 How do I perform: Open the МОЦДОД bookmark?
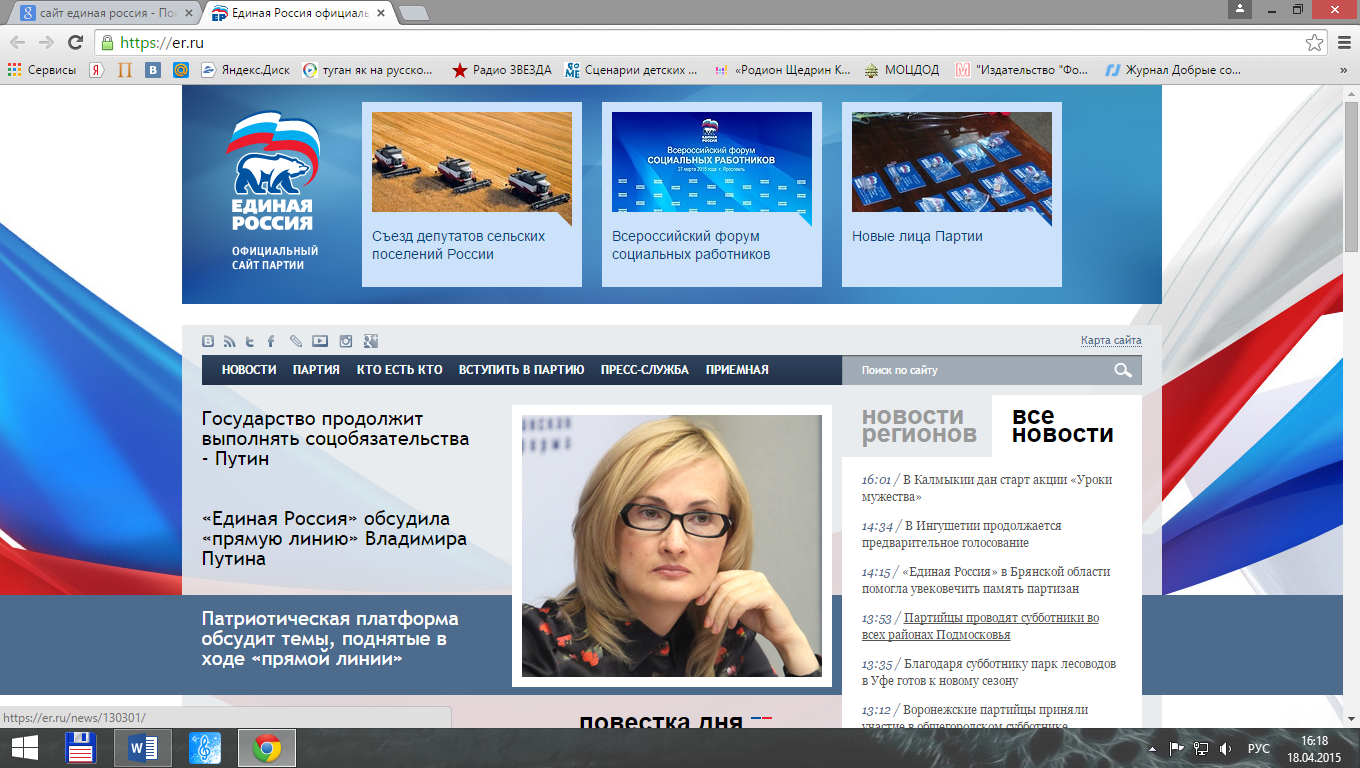pos(902,70)
